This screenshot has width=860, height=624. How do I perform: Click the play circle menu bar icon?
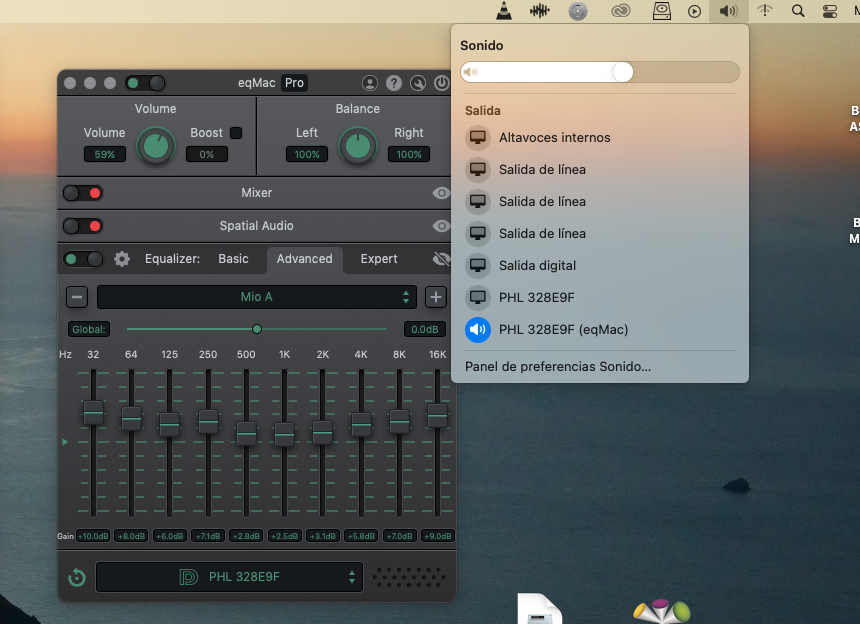click(694, 12)
